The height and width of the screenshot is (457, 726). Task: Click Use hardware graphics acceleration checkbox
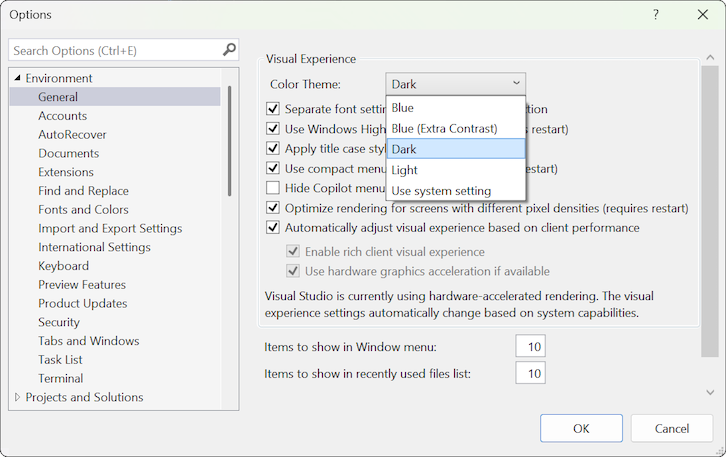[293, 271]
